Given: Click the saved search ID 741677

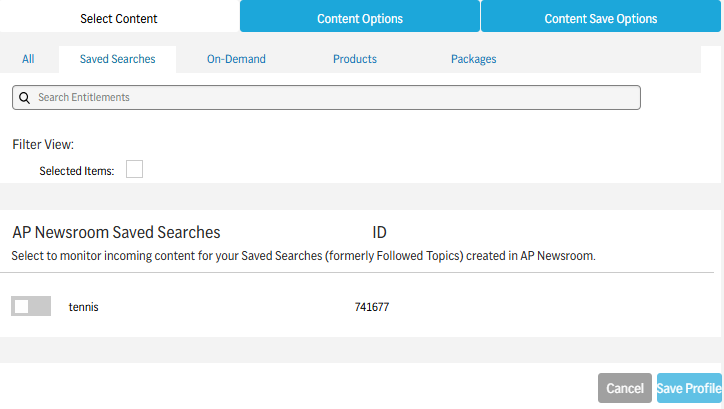Looking at the screenshot, I should 372,307.
